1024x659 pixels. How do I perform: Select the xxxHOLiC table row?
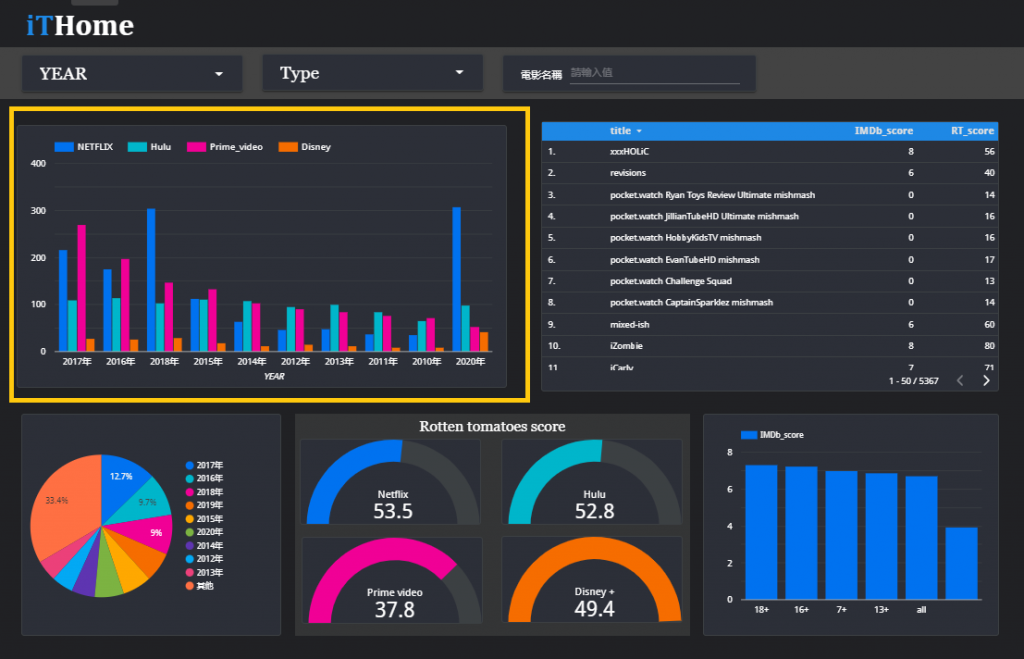pyautogui.click(x=769, y=152)
